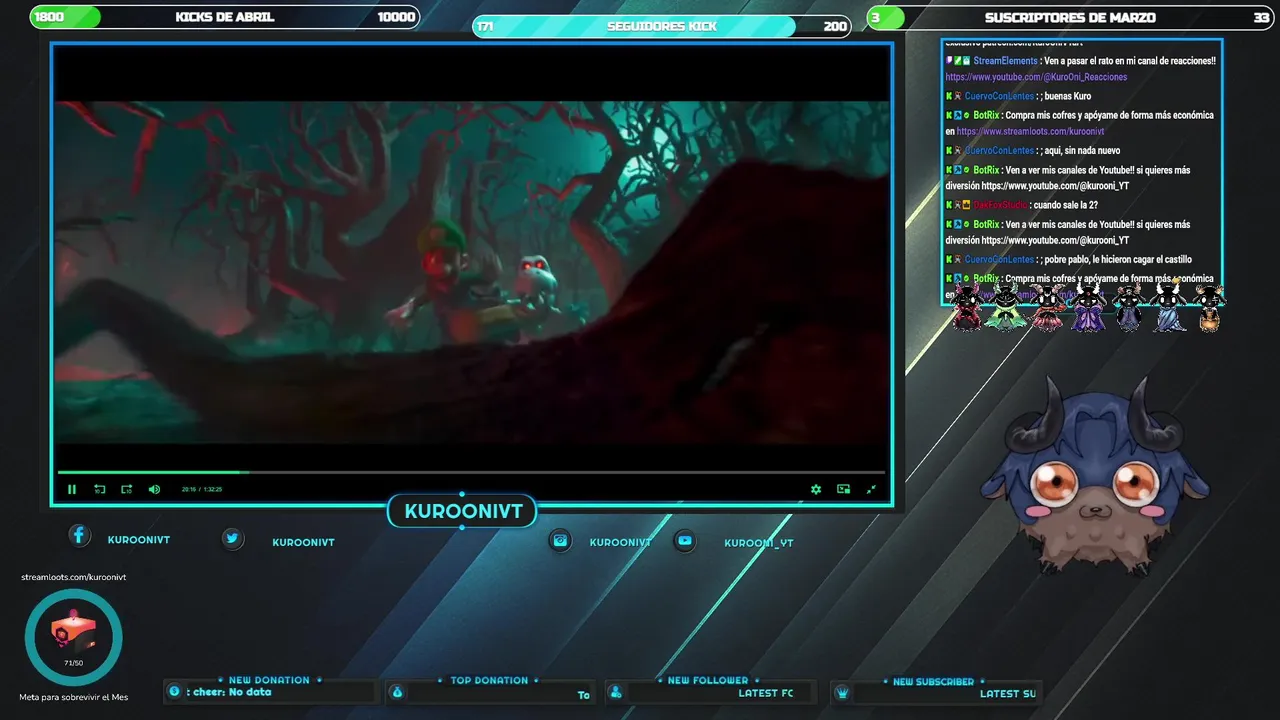Click CuervoConLentes on the 'buenas Kuro' message
Screen dimensions: 1280x720
click(x=999, y=96)
